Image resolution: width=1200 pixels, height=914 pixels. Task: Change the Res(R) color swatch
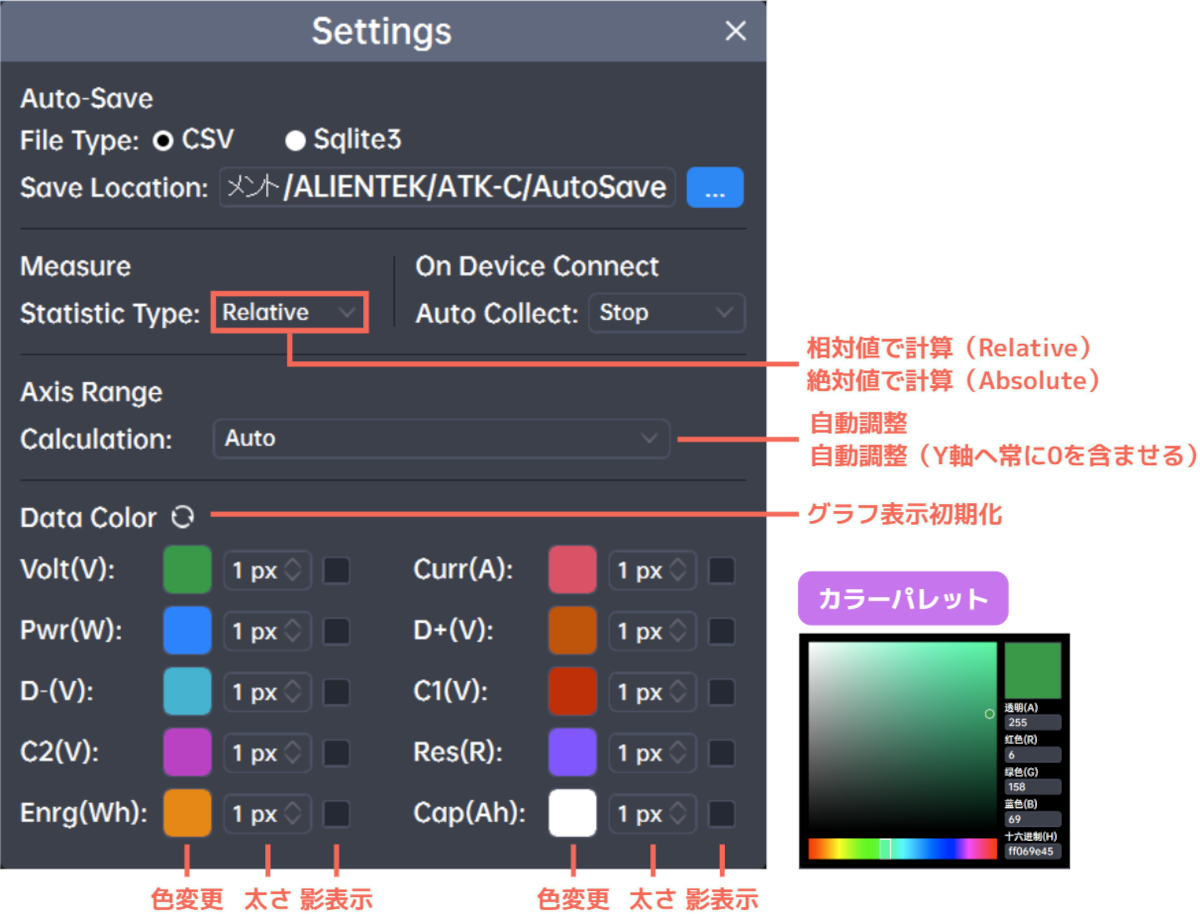tap(573, 753)
